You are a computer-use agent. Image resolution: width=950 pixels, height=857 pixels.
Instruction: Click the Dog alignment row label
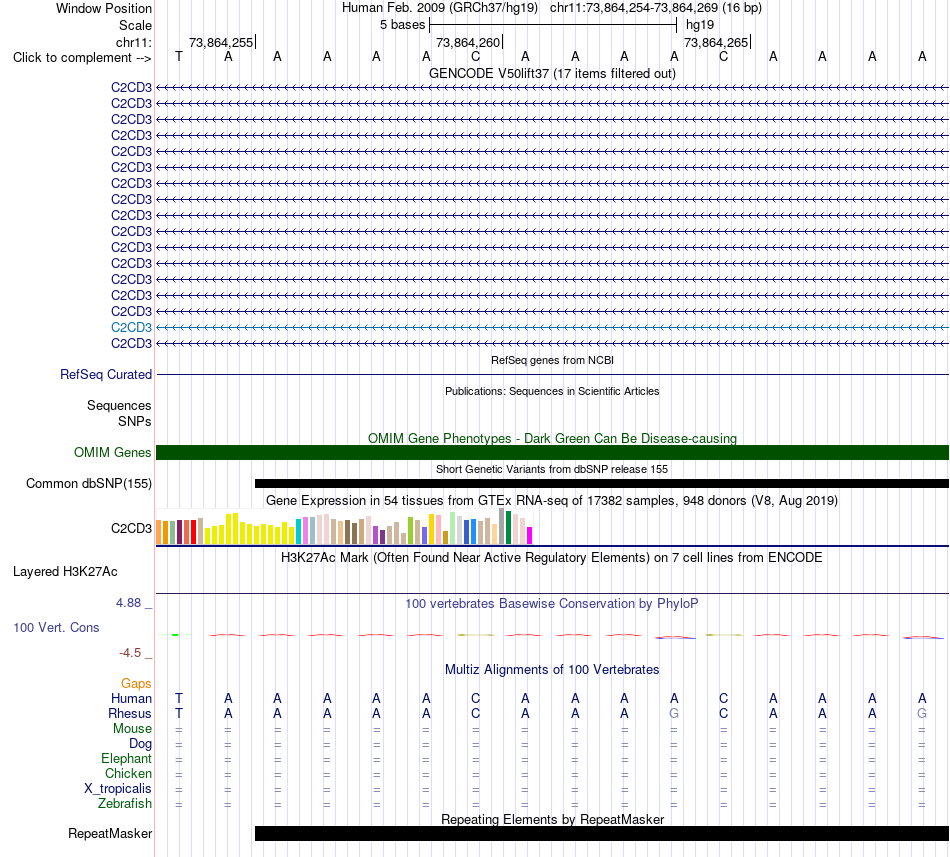click(x=140, y=744)
